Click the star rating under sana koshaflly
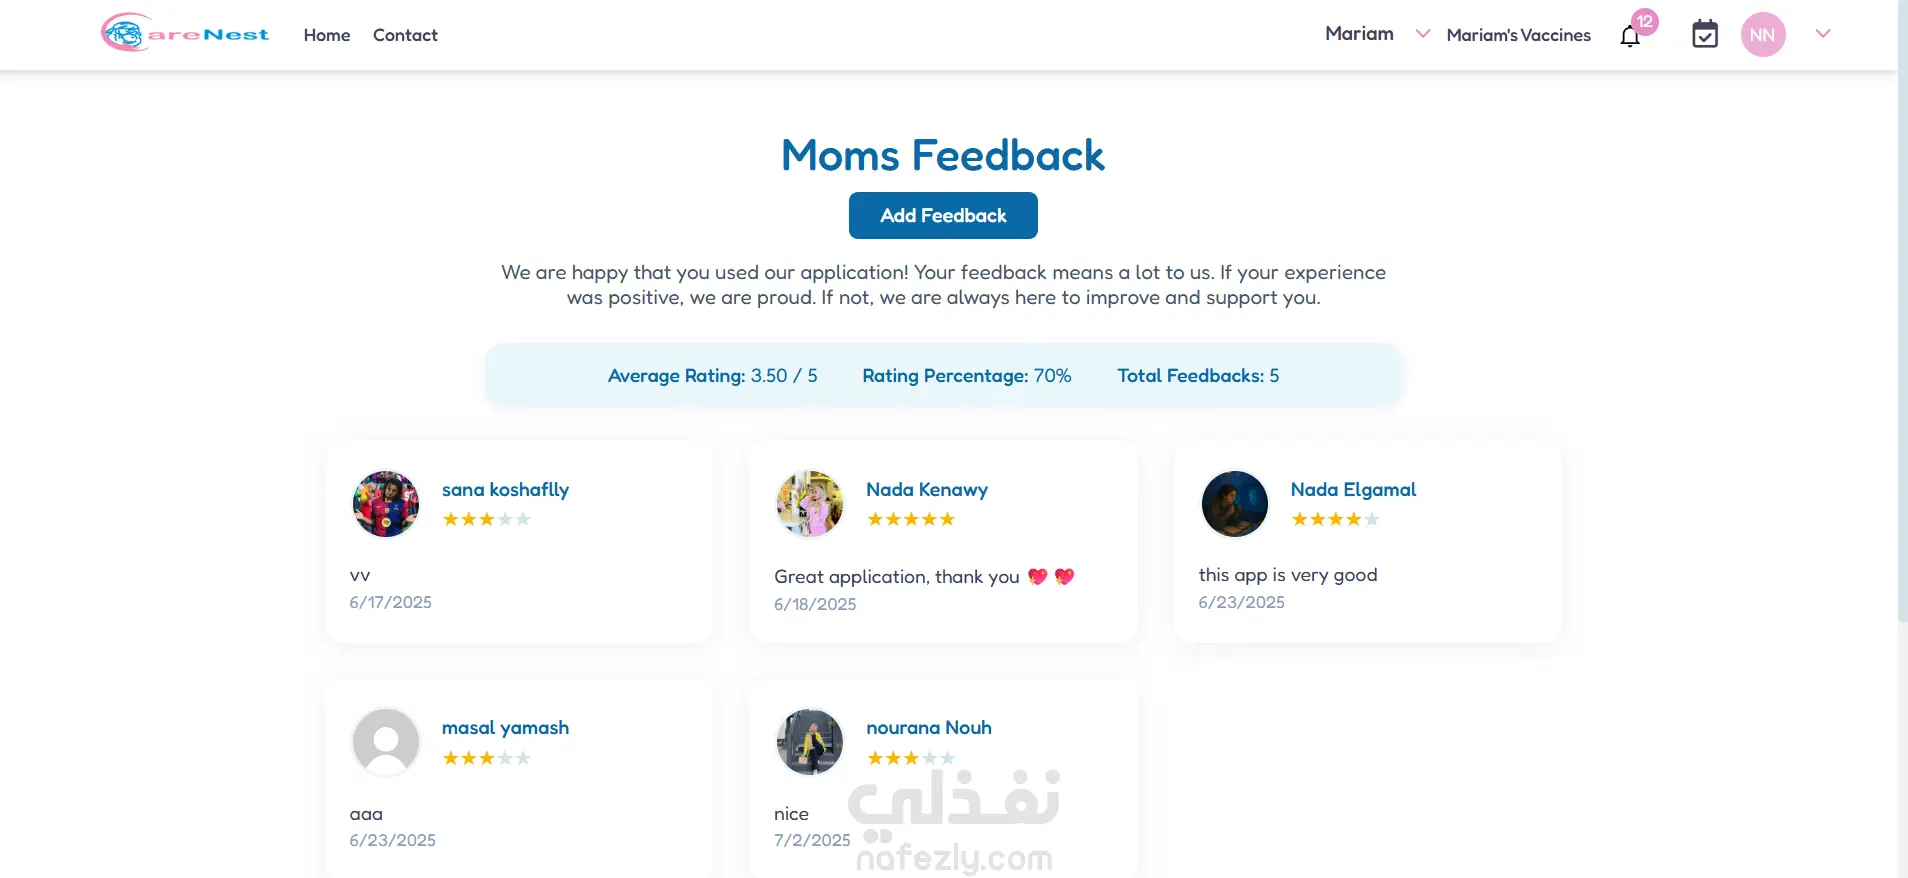The height and width of the screenshot is (878, 1908). coord(486,519)
